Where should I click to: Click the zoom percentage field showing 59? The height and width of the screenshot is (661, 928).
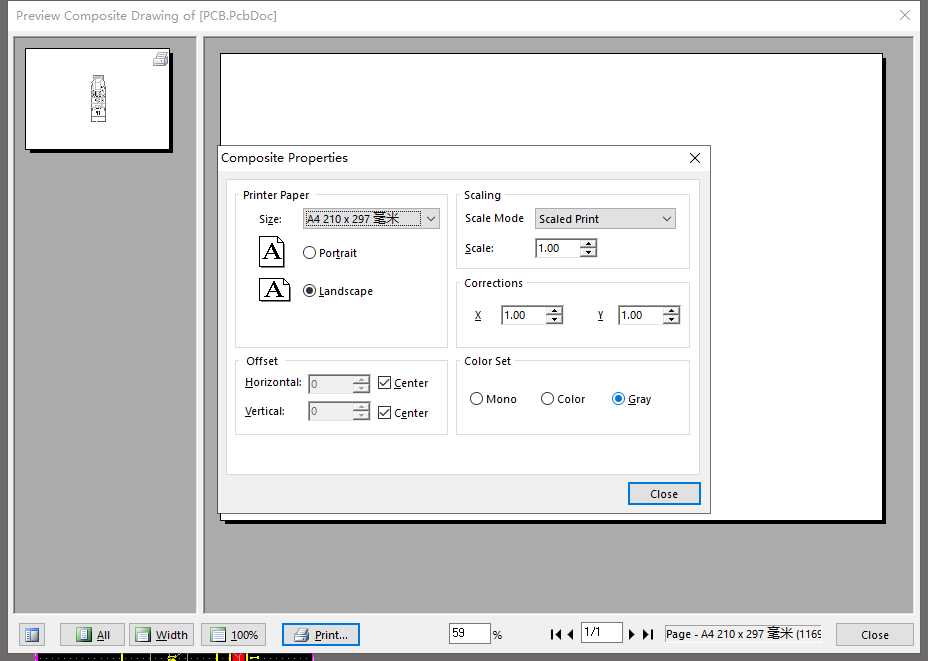pos(469,633)
